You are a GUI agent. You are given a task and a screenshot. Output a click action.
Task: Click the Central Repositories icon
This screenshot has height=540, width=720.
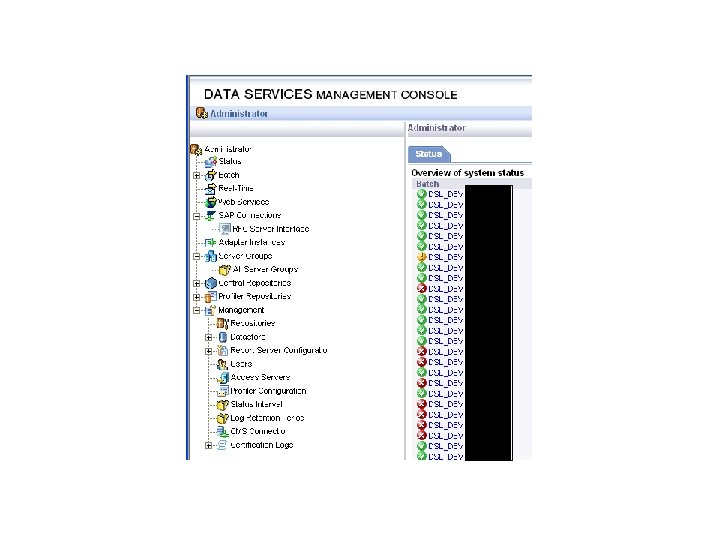point(211,283)
